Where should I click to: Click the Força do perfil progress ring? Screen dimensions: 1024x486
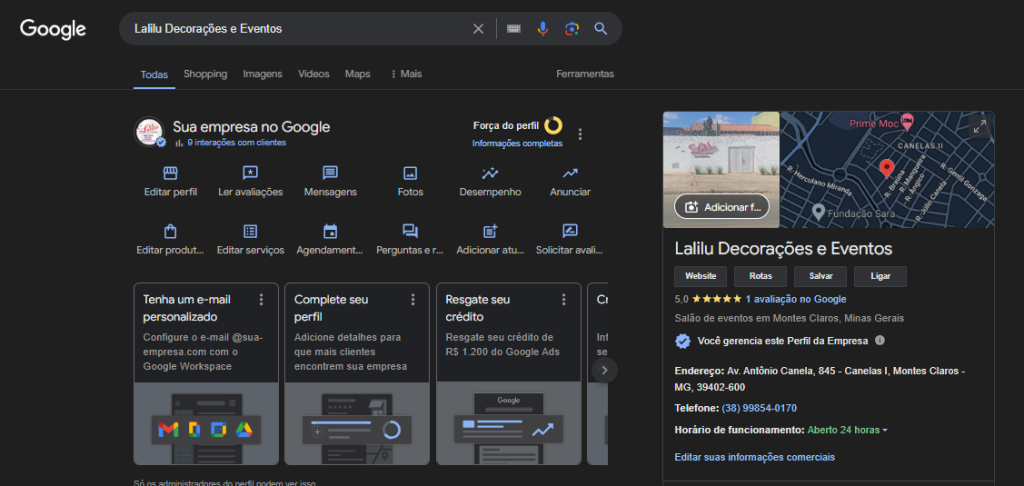(553, 125)
